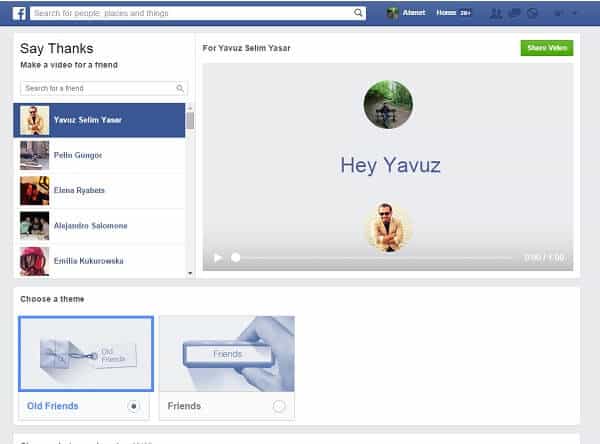The height and width of the screenshot is (444, 600).
Task: Select the Old Friends theme radio button
Action: (x=134, y=406)
